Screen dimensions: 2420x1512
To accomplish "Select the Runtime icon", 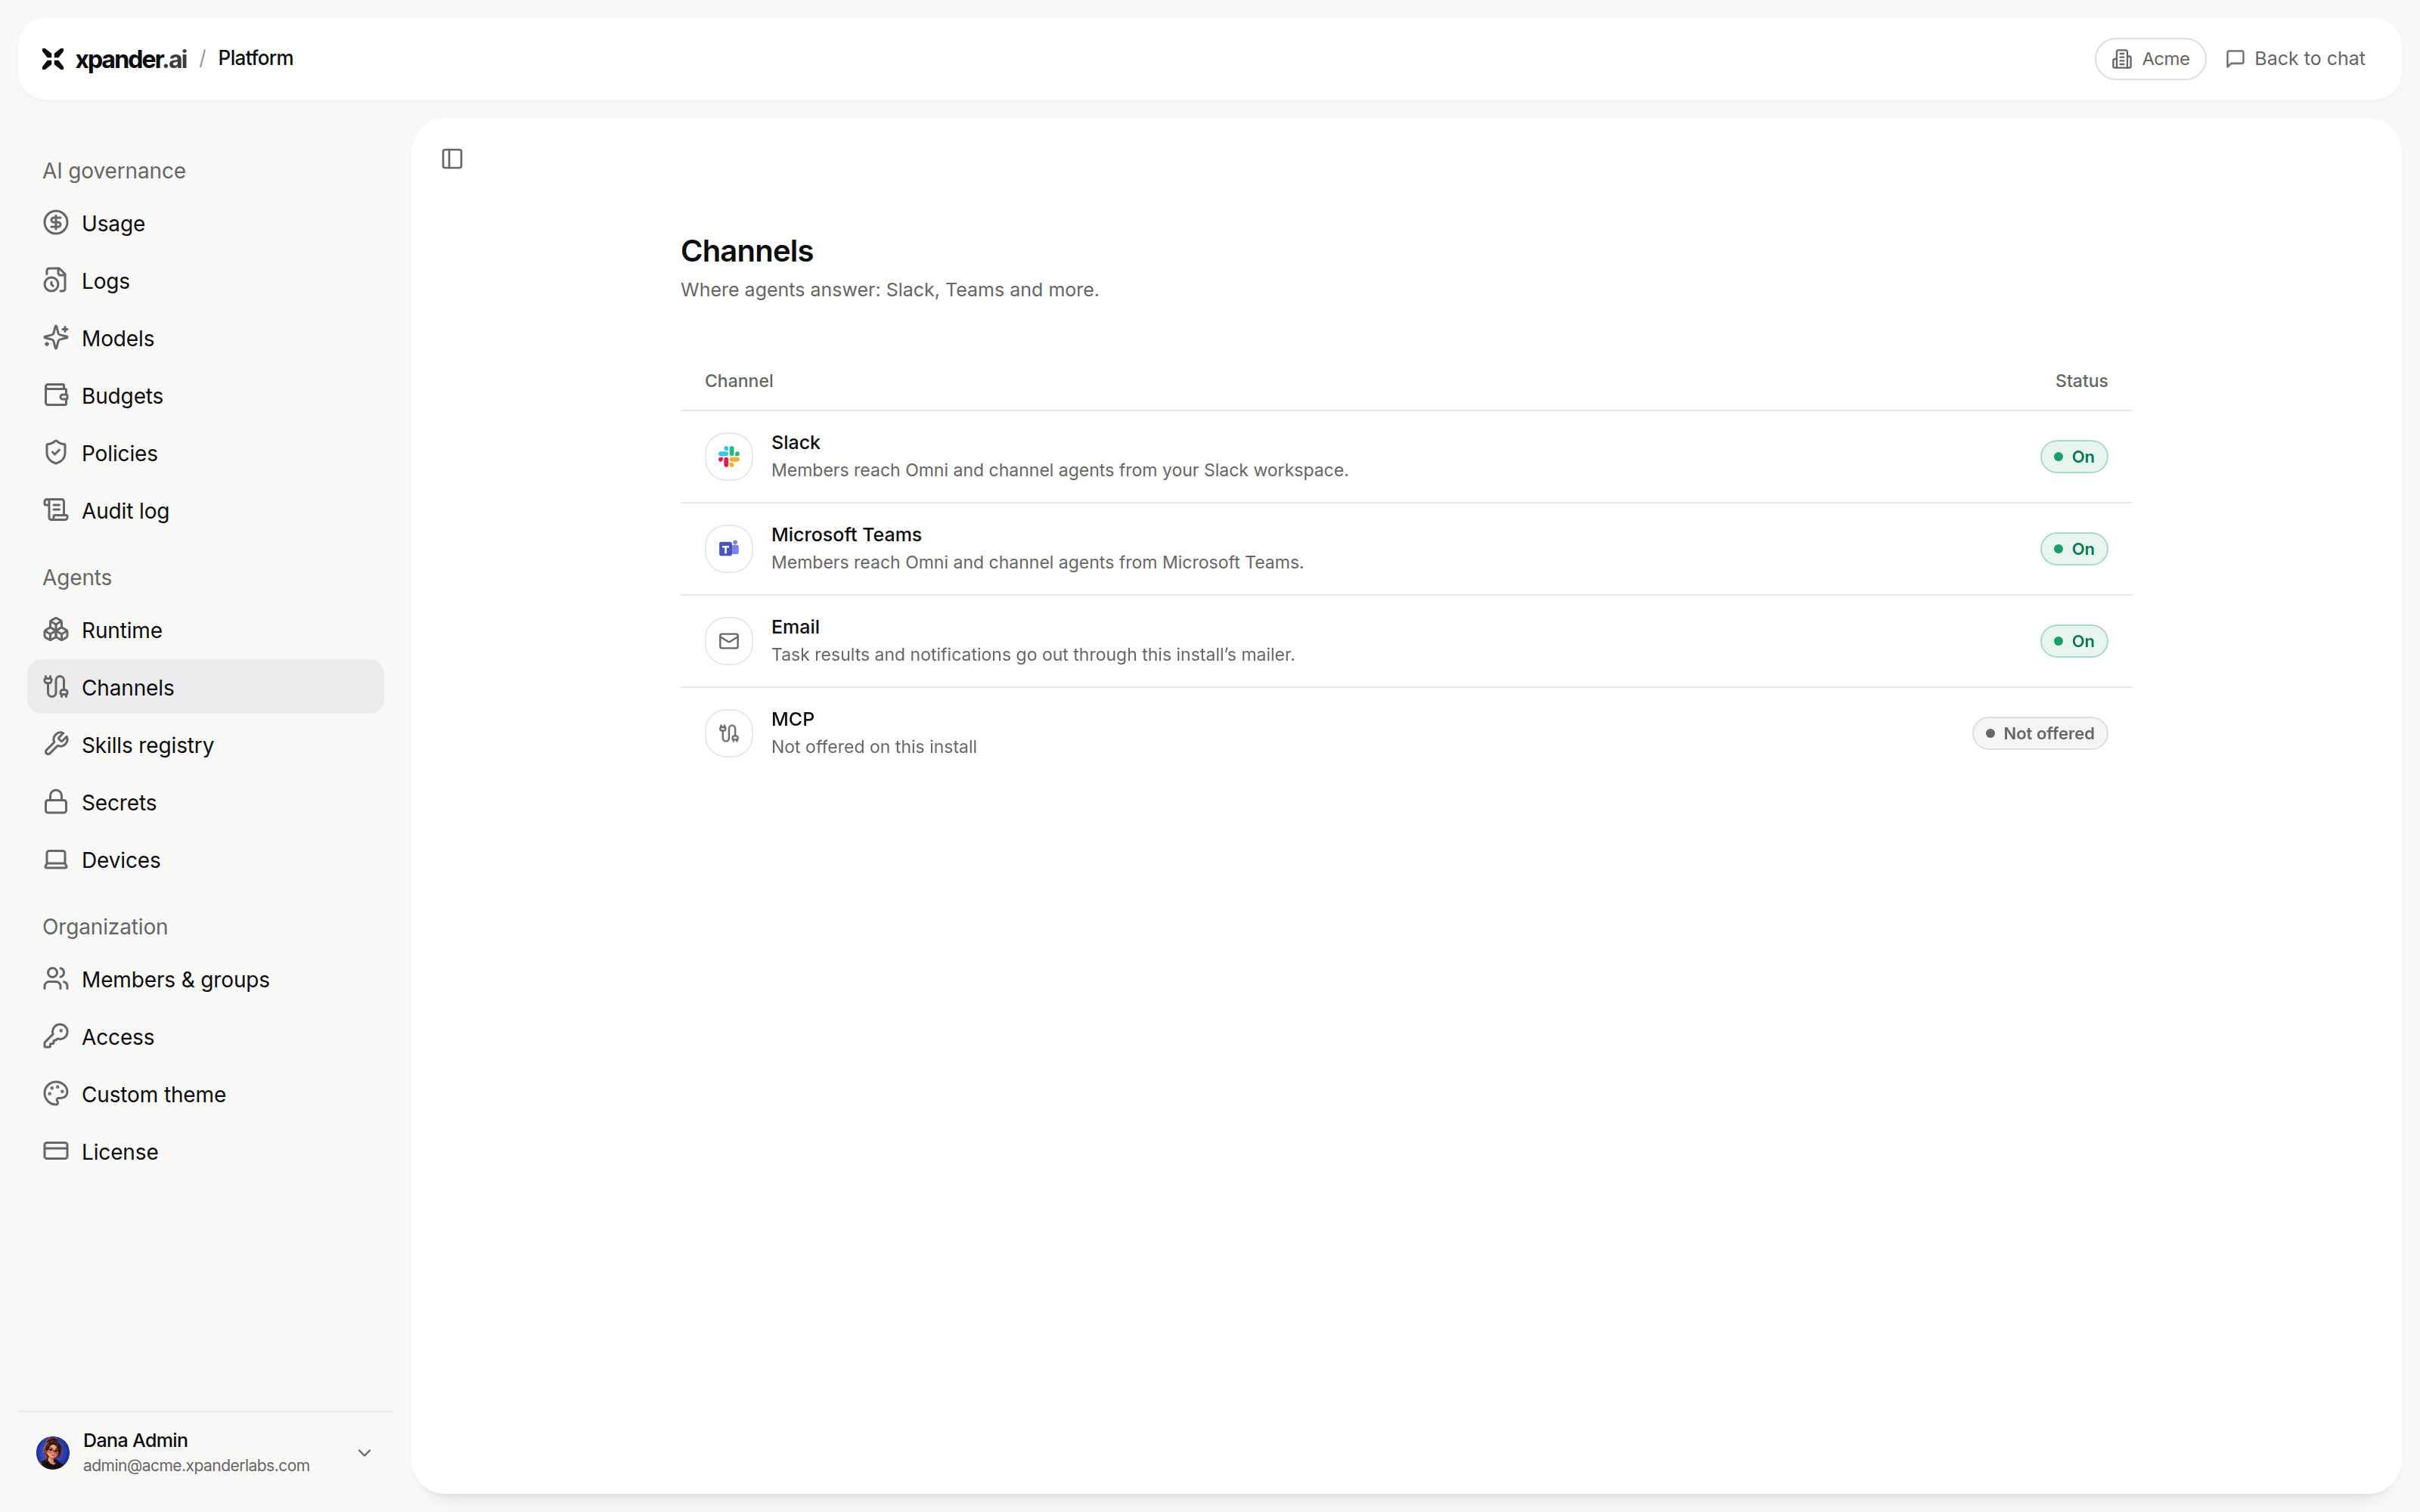I will point(56,630).
